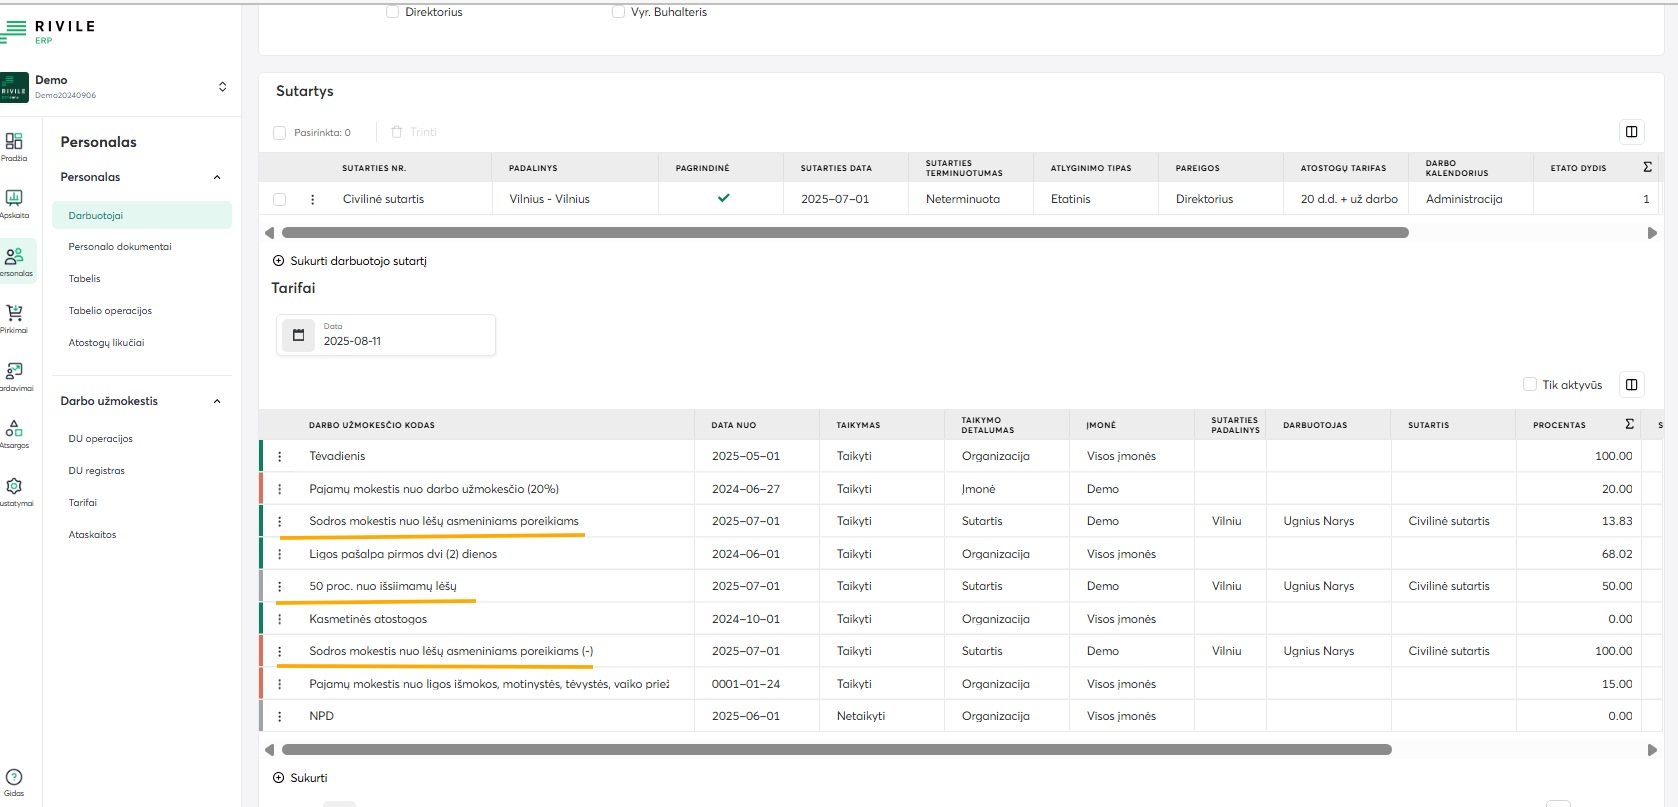Click the Tarifai table horizontal scrollbar
The image size is (1678, 807).
pos(836,749)
